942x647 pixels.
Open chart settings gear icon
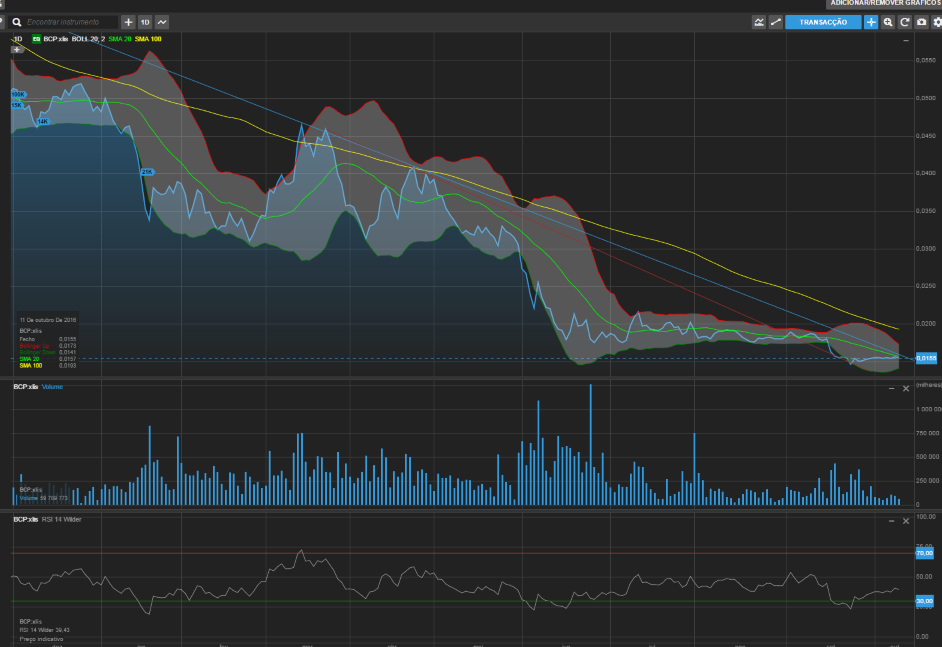pyautogui.click(x=936, y=22)
